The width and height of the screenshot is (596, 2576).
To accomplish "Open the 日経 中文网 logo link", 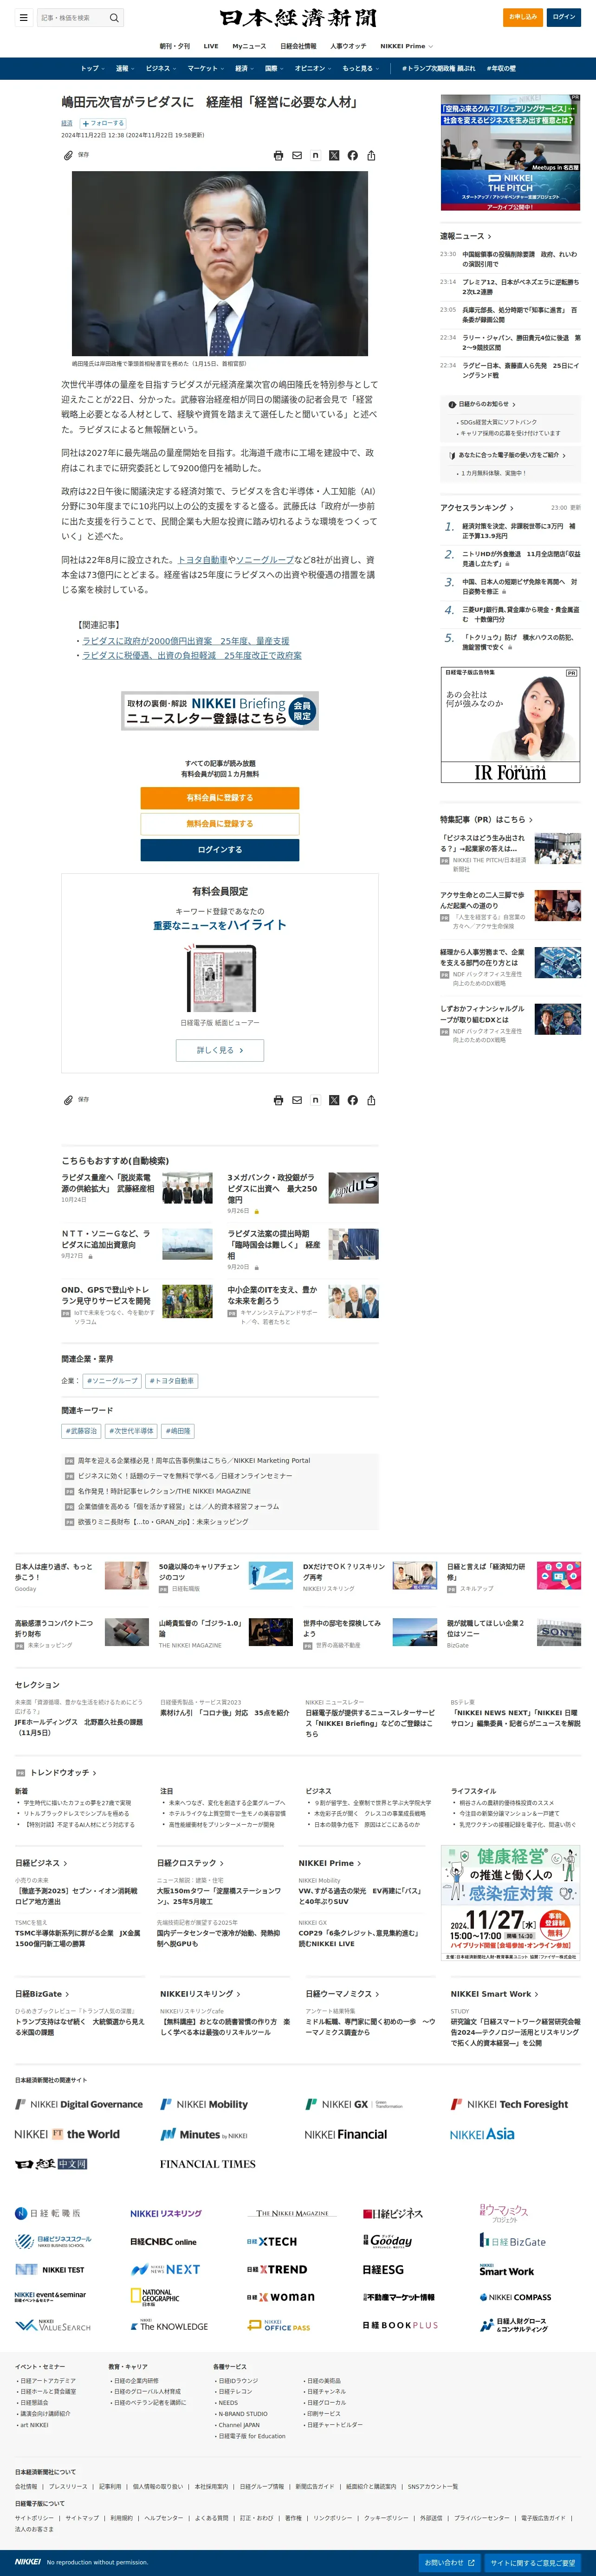I will click(51, 2164).
